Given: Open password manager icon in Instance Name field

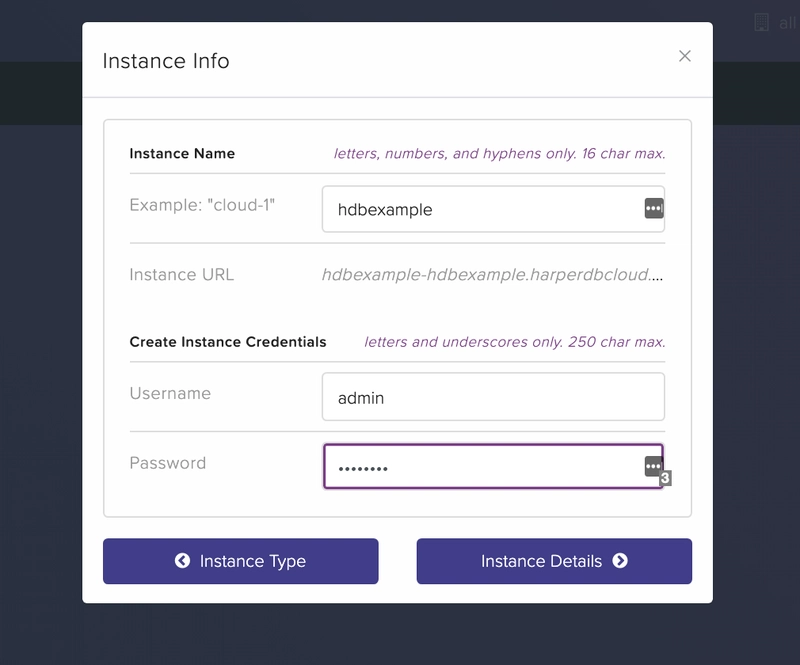Looking at the screenshot, I should [x=654, y=208].
